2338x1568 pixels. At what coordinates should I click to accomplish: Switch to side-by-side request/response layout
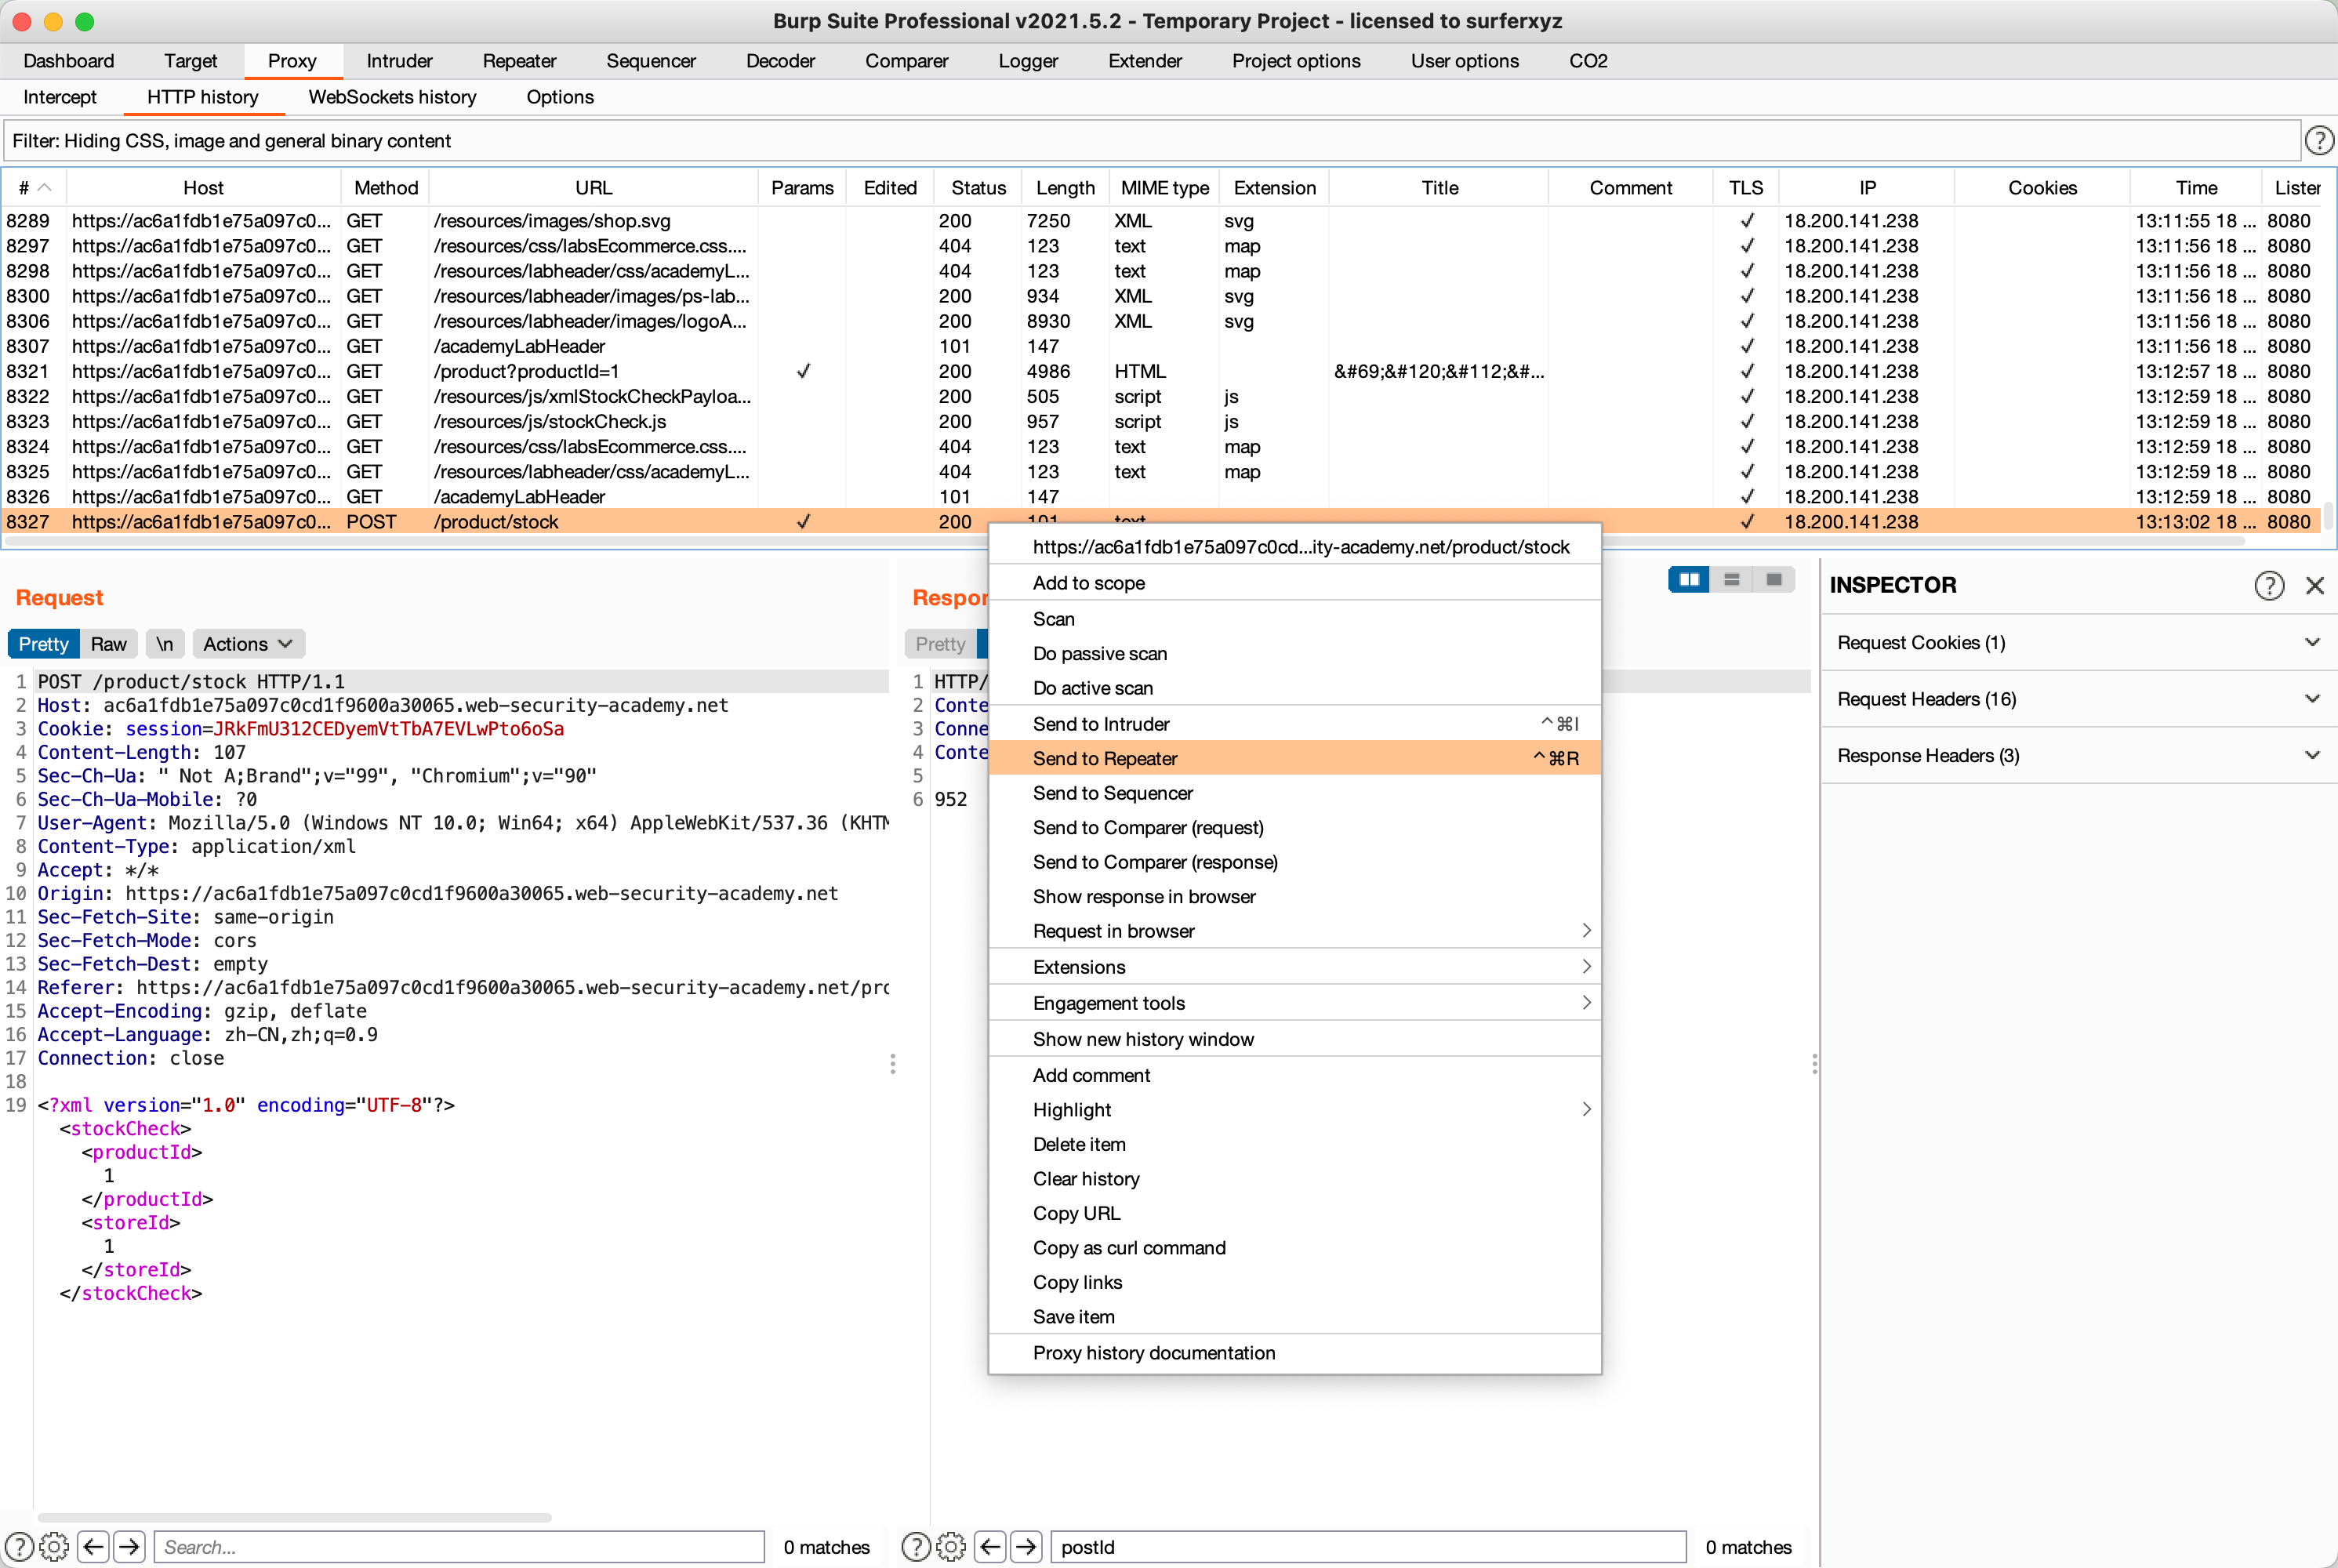pyautogui.click(x=1689, y=579)
